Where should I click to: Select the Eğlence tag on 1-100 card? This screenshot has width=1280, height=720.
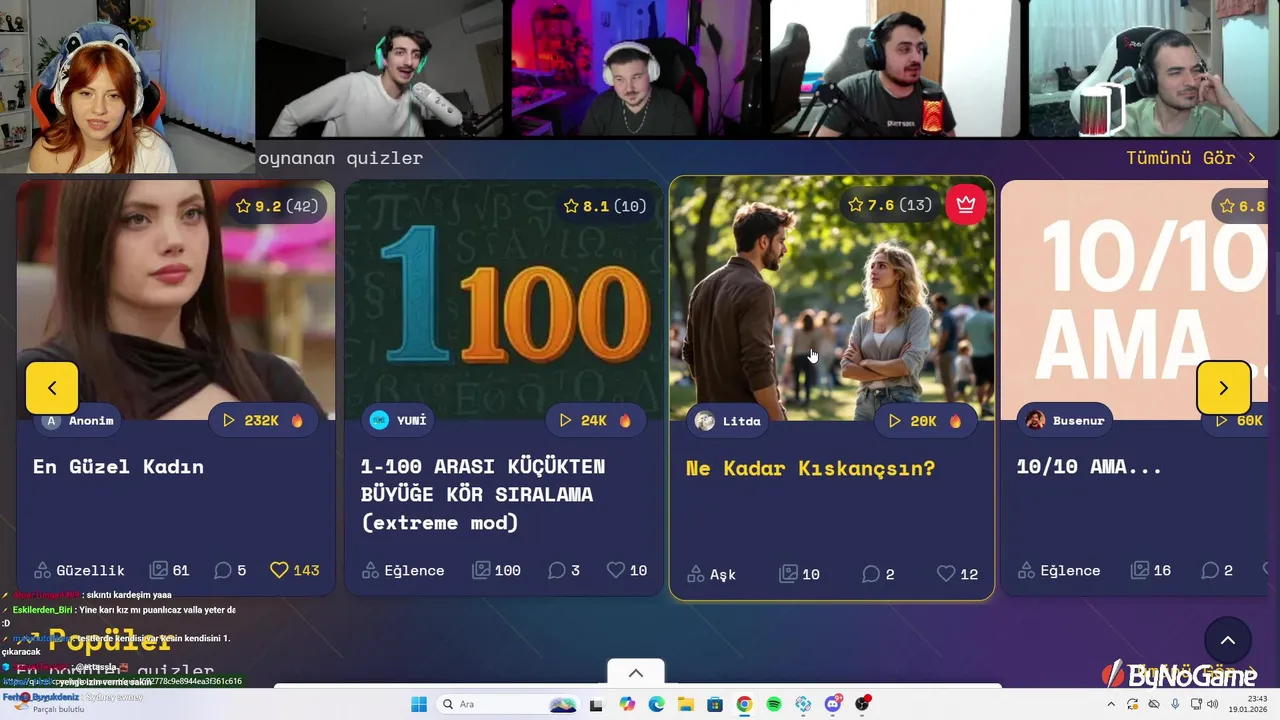(402, 570)
